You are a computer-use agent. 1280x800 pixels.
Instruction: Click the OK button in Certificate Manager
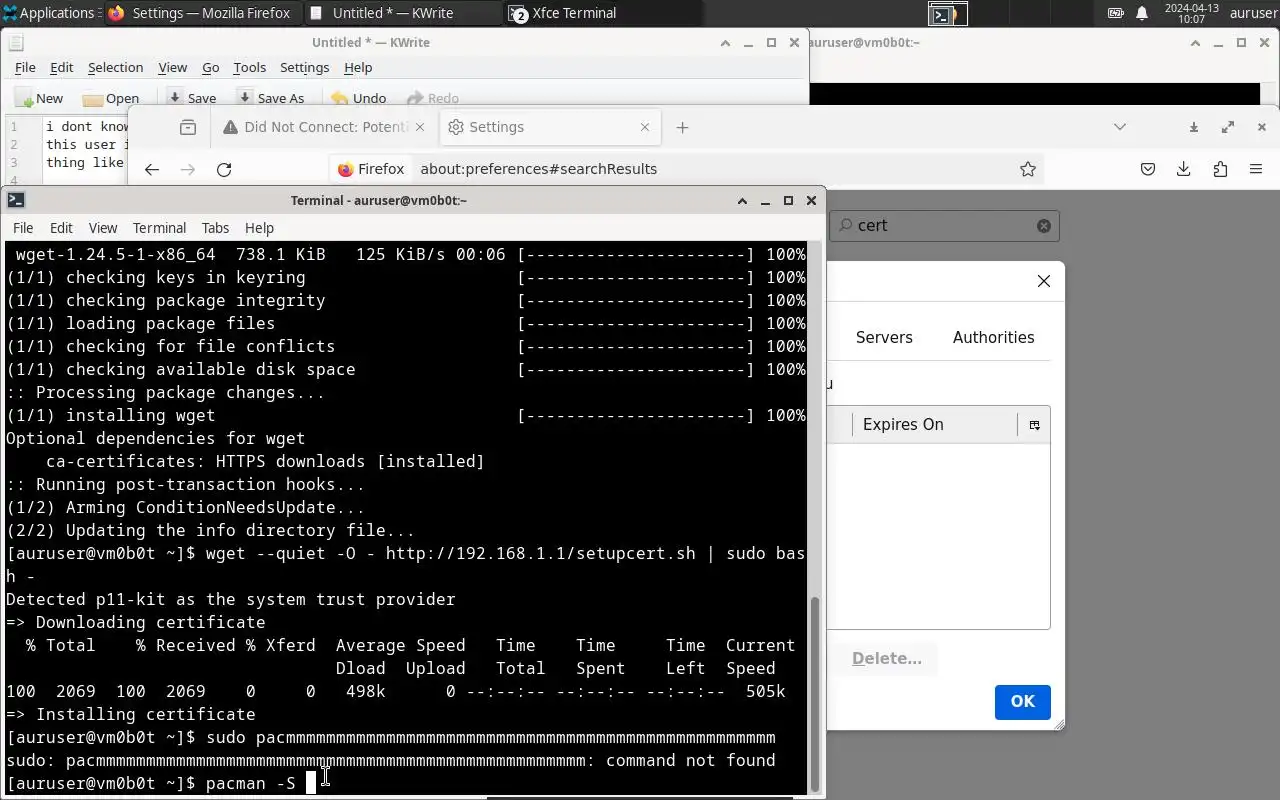(x=1022, y=702)
